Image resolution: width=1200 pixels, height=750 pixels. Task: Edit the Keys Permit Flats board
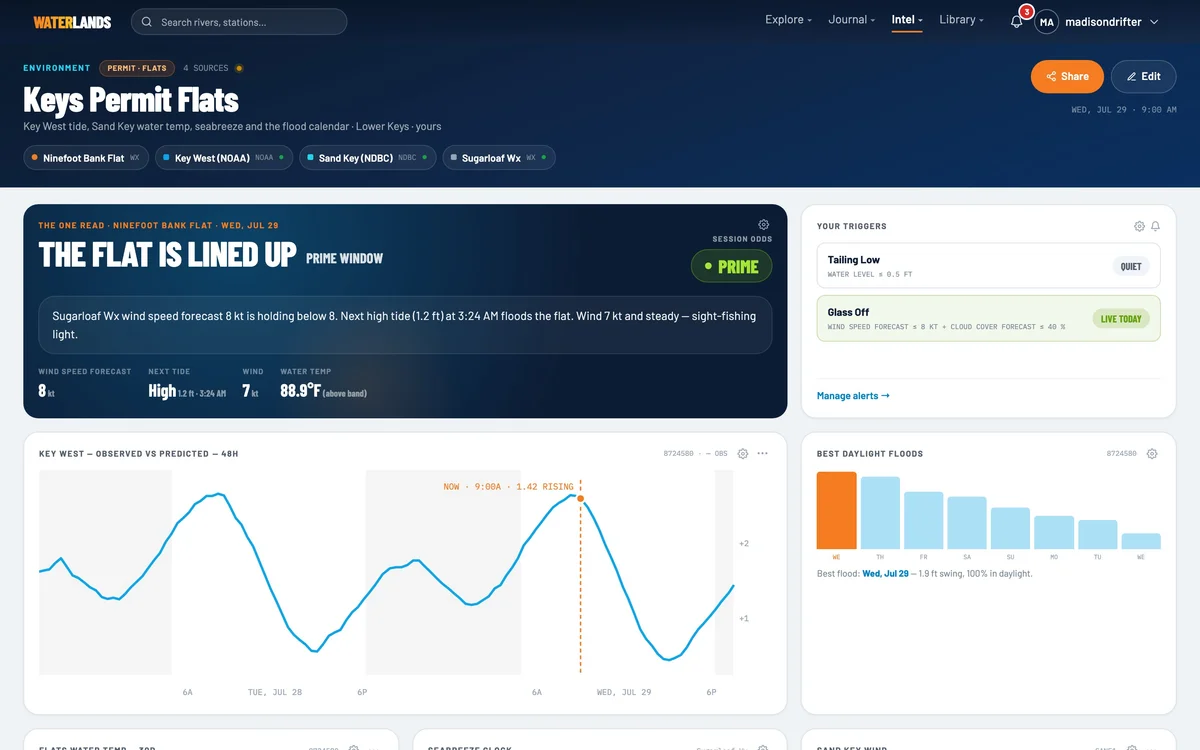pos(1144,76)
